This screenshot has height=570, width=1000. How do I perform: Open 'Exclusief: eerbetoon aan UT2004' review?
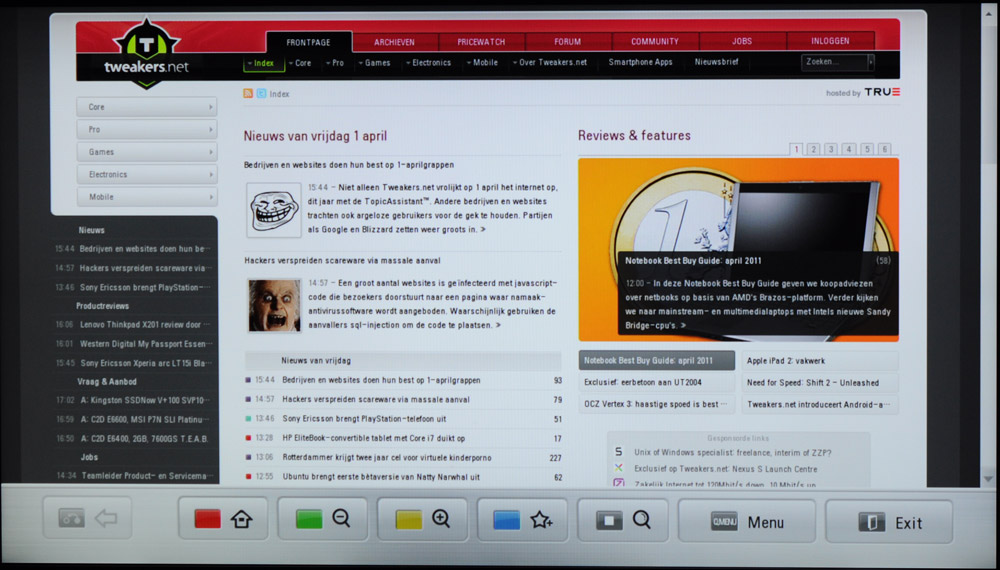(657, 383)
